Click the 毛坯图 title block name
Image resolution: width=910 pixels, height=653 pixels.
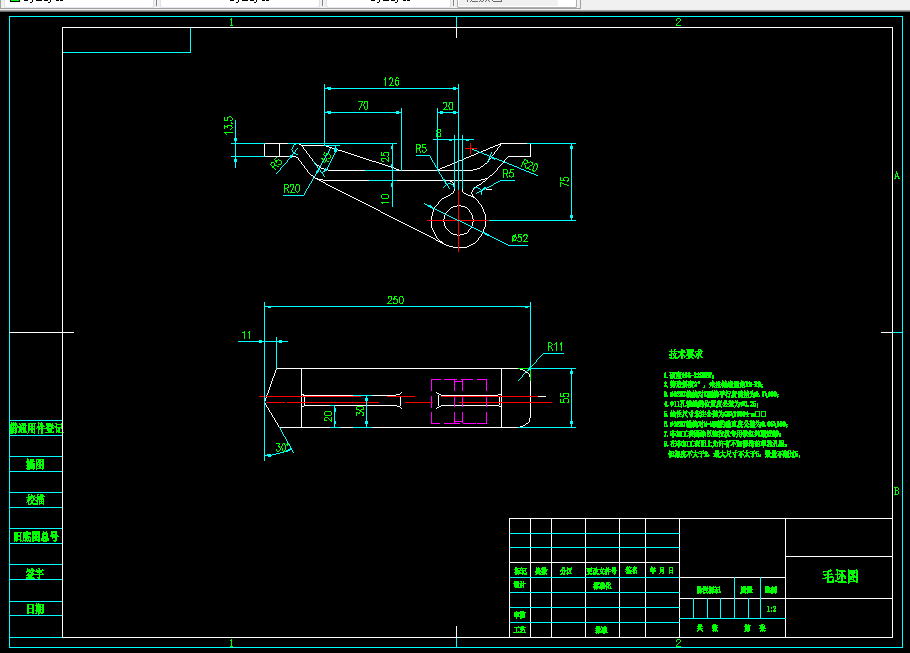840,576
